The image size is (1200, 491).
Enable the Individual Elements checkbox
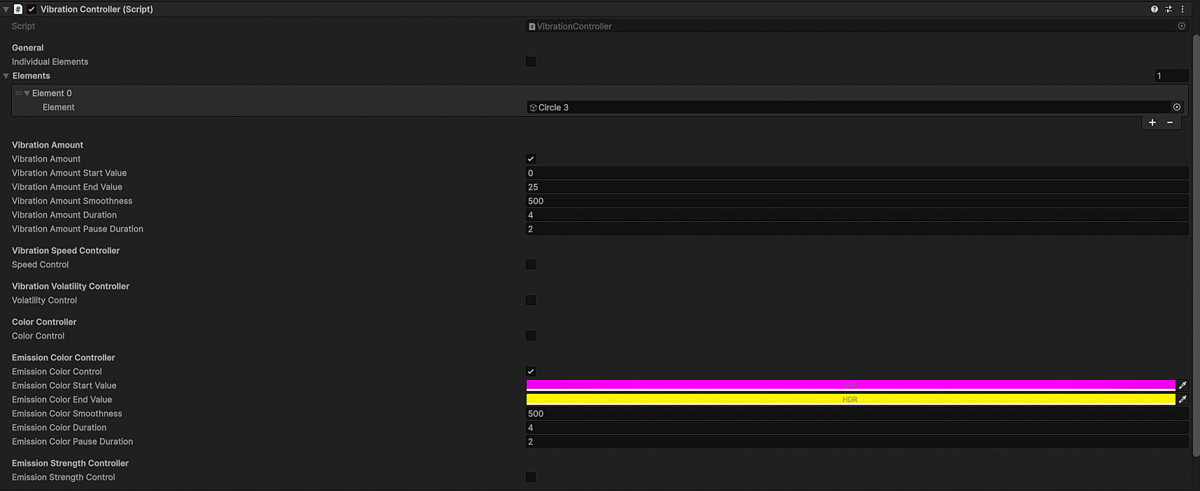click(x=531, y=62)
